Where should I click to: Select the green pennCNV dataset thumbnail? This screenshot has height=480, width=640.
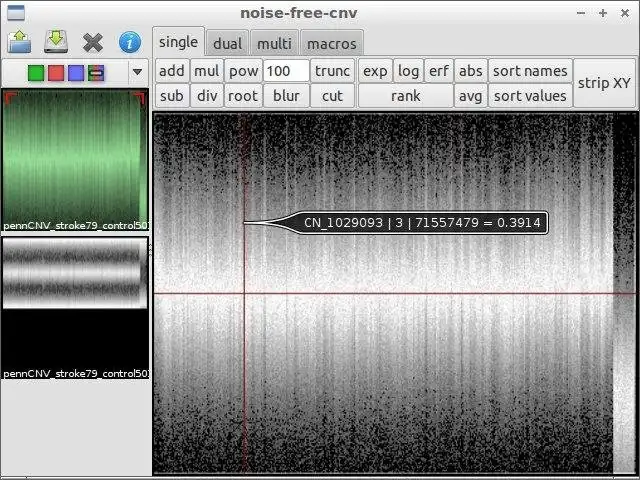[75, 160]
